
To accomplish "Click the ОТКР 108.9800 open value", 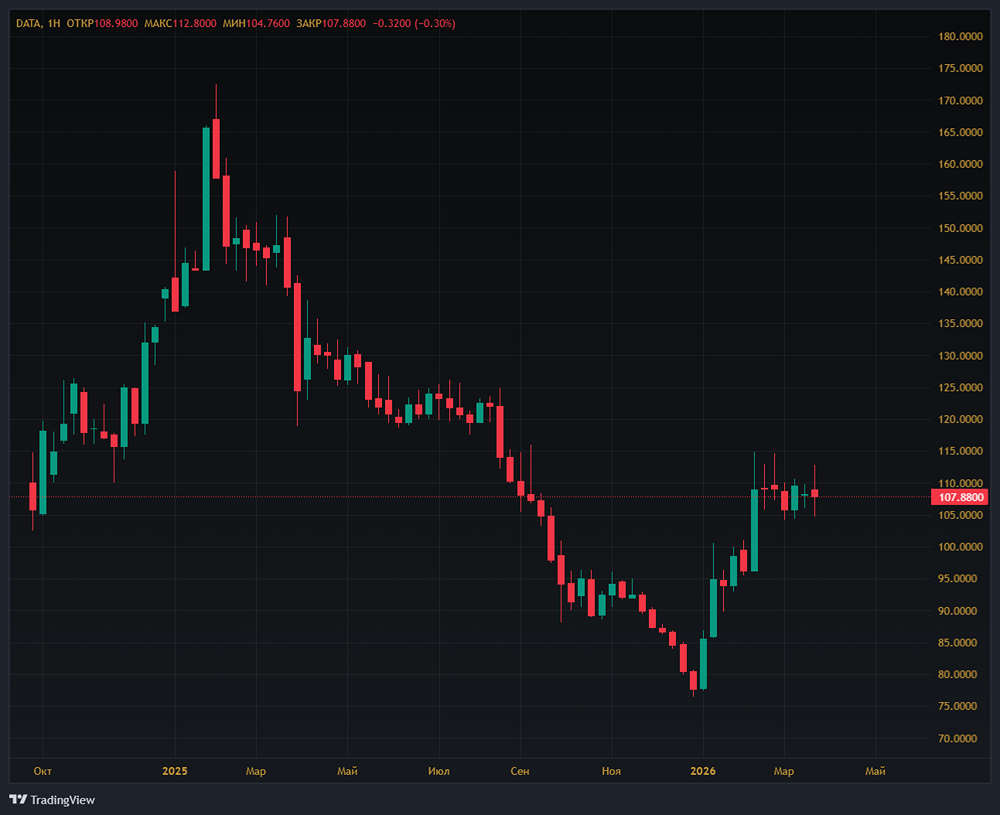I will point(102,24).
